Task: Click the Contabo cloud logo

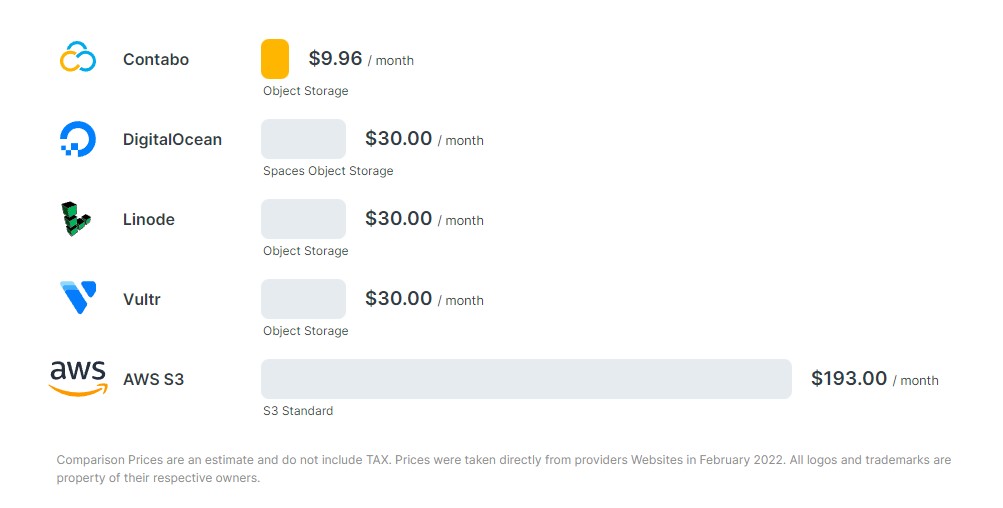Action: click(78, 57)
